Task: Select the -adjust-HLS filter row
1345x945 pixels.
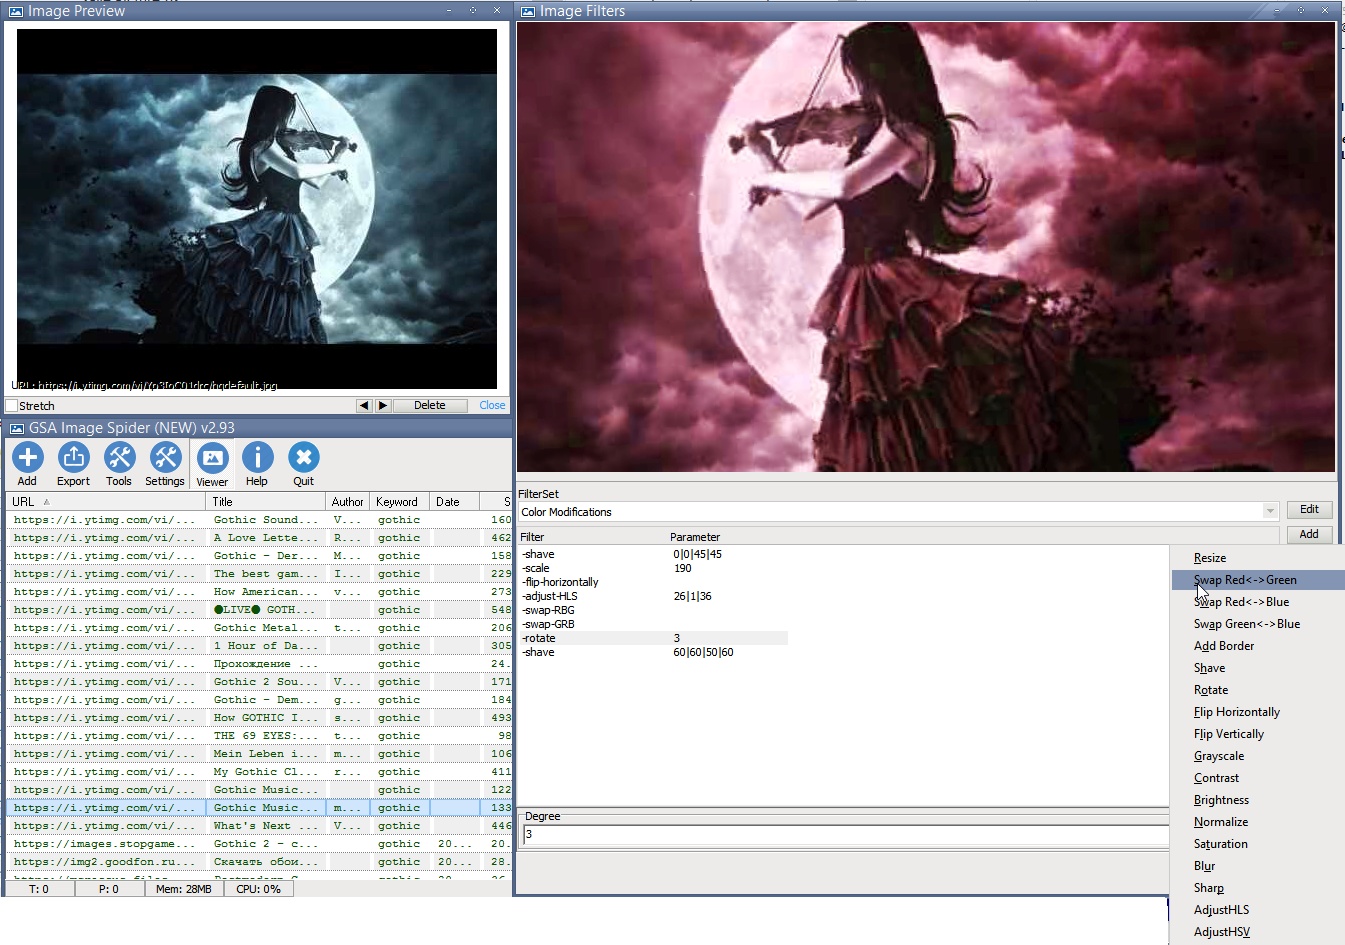Action: click(550, 596)
